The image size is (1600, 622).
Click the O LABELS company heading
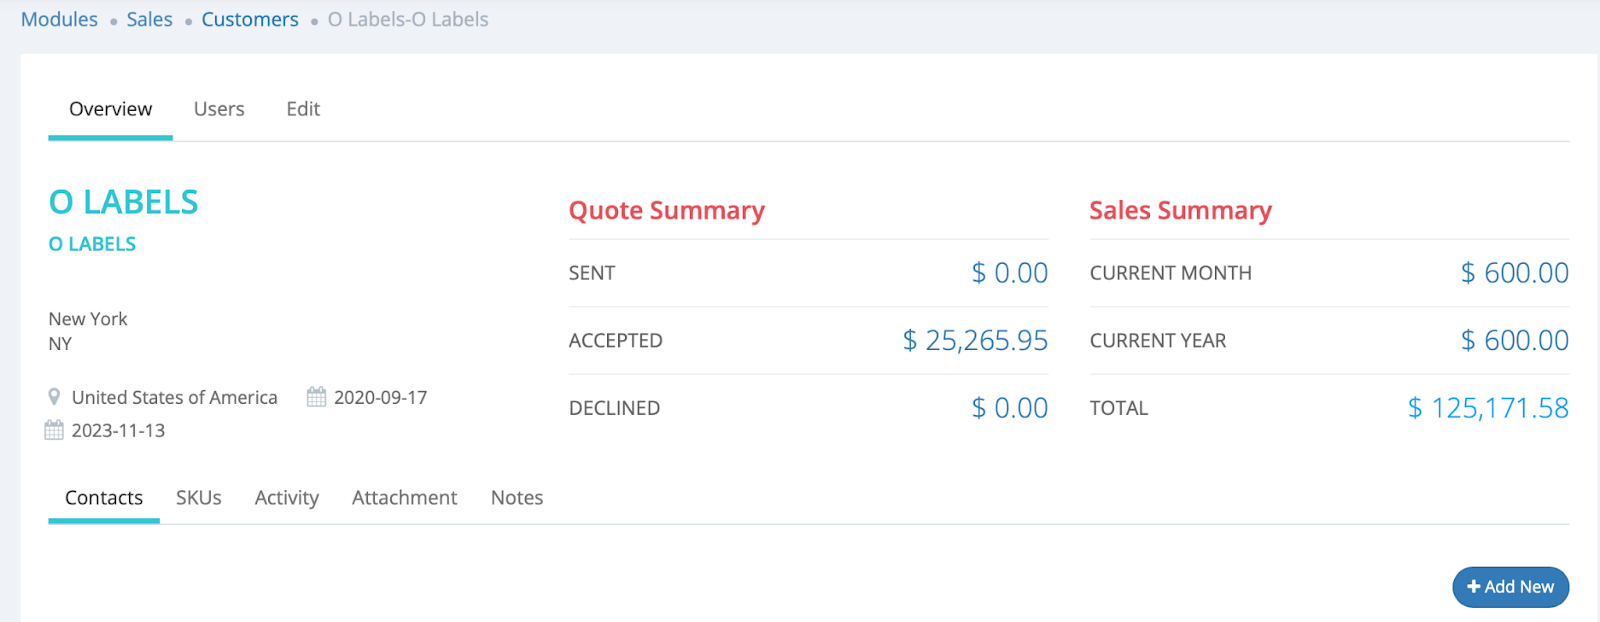click(x=124, y=202)
